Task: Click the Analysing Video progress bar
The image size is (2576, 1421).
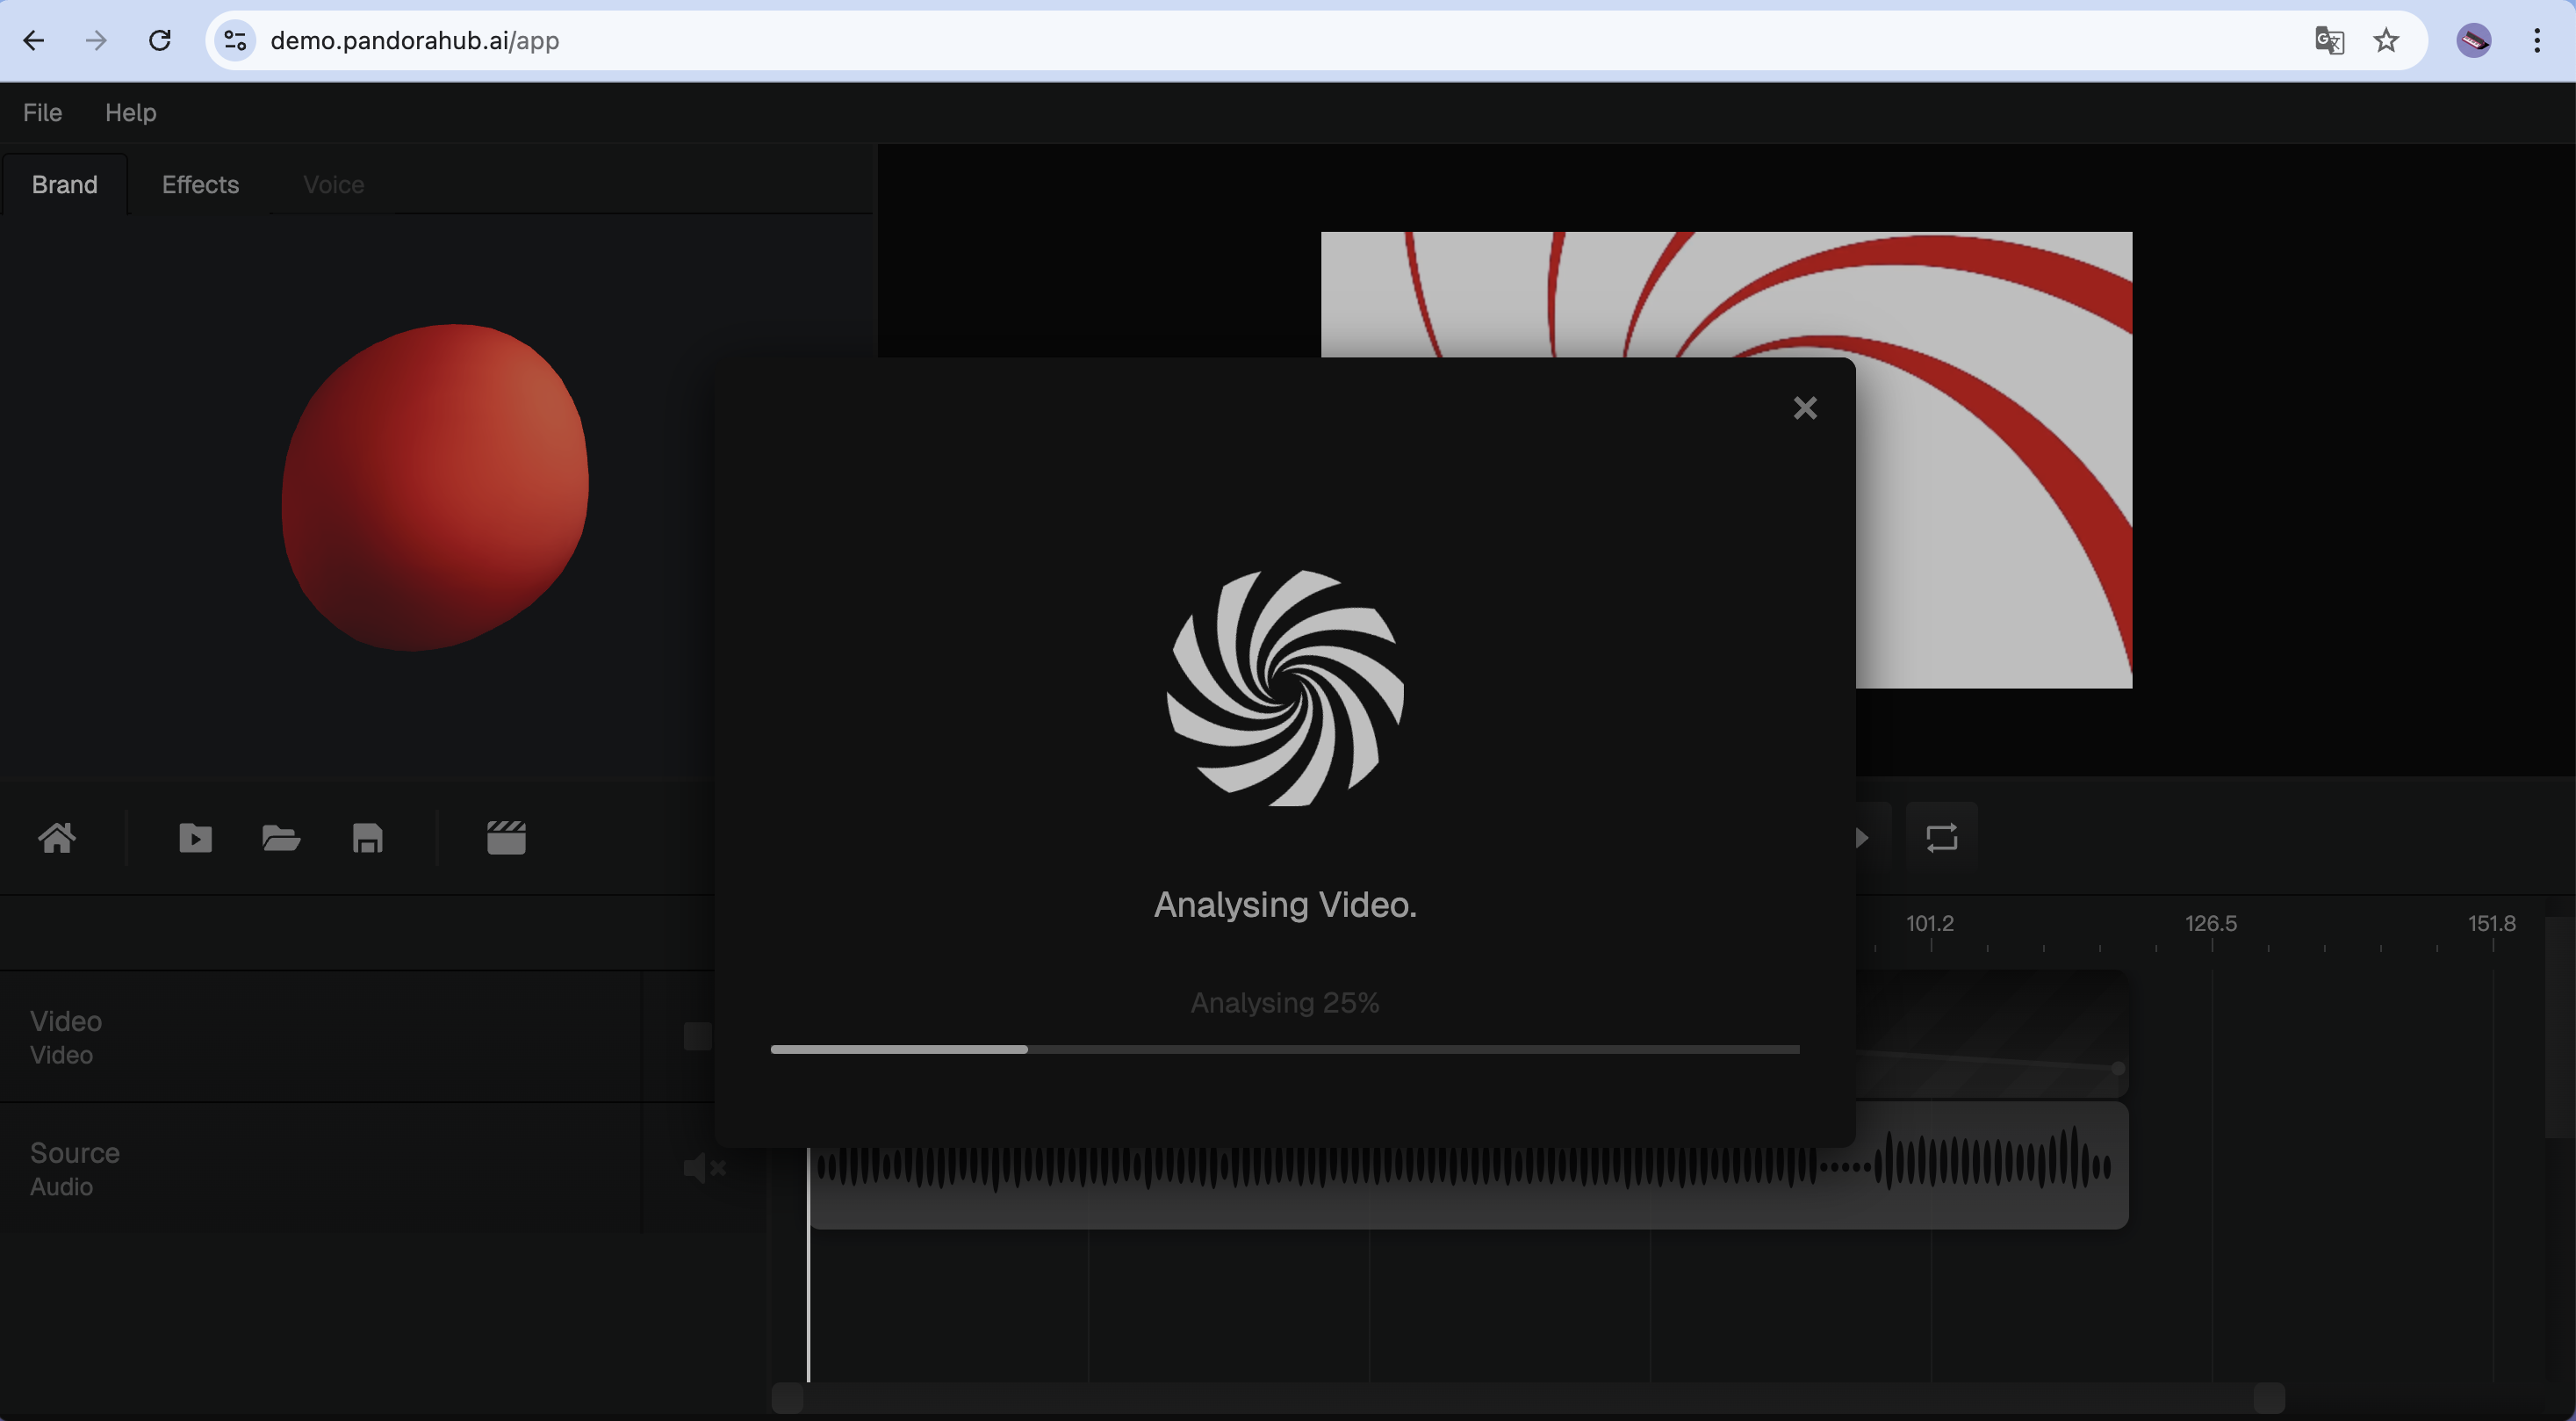Action: point(1284,1049)
